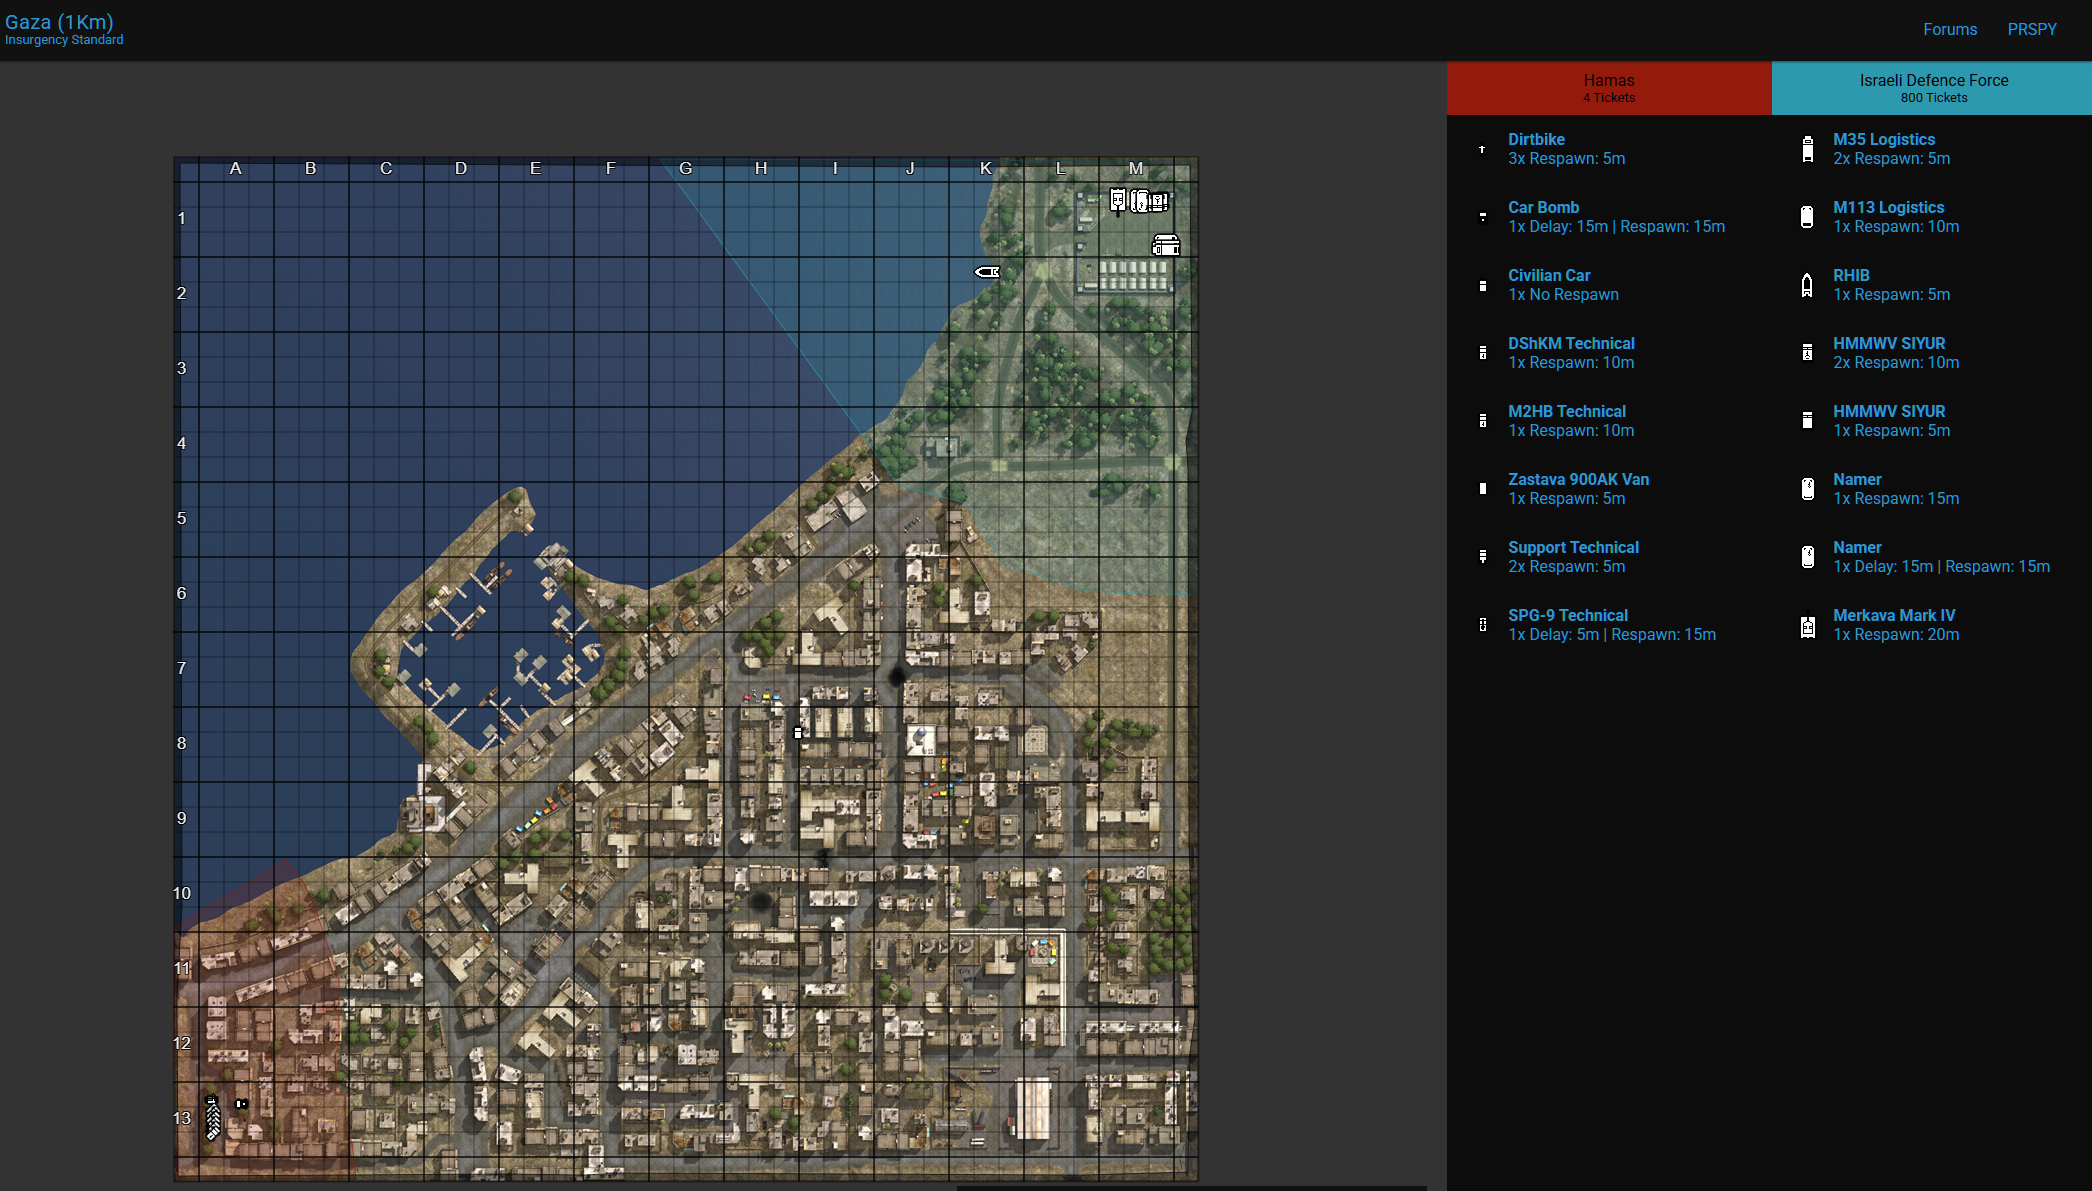Click stacked technicals marker at bottom-left of map
This screenshot has width=2092, height=1191.
pos(212,1118)
